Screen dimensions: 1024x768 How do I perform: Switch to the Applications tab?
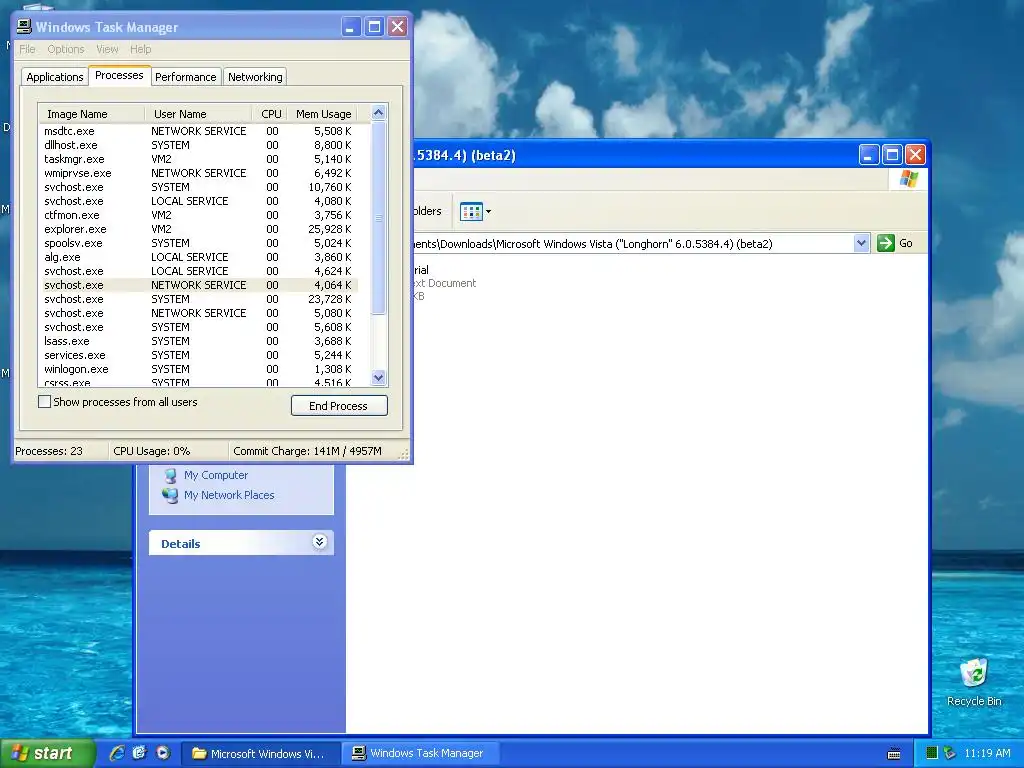point(55,77)
